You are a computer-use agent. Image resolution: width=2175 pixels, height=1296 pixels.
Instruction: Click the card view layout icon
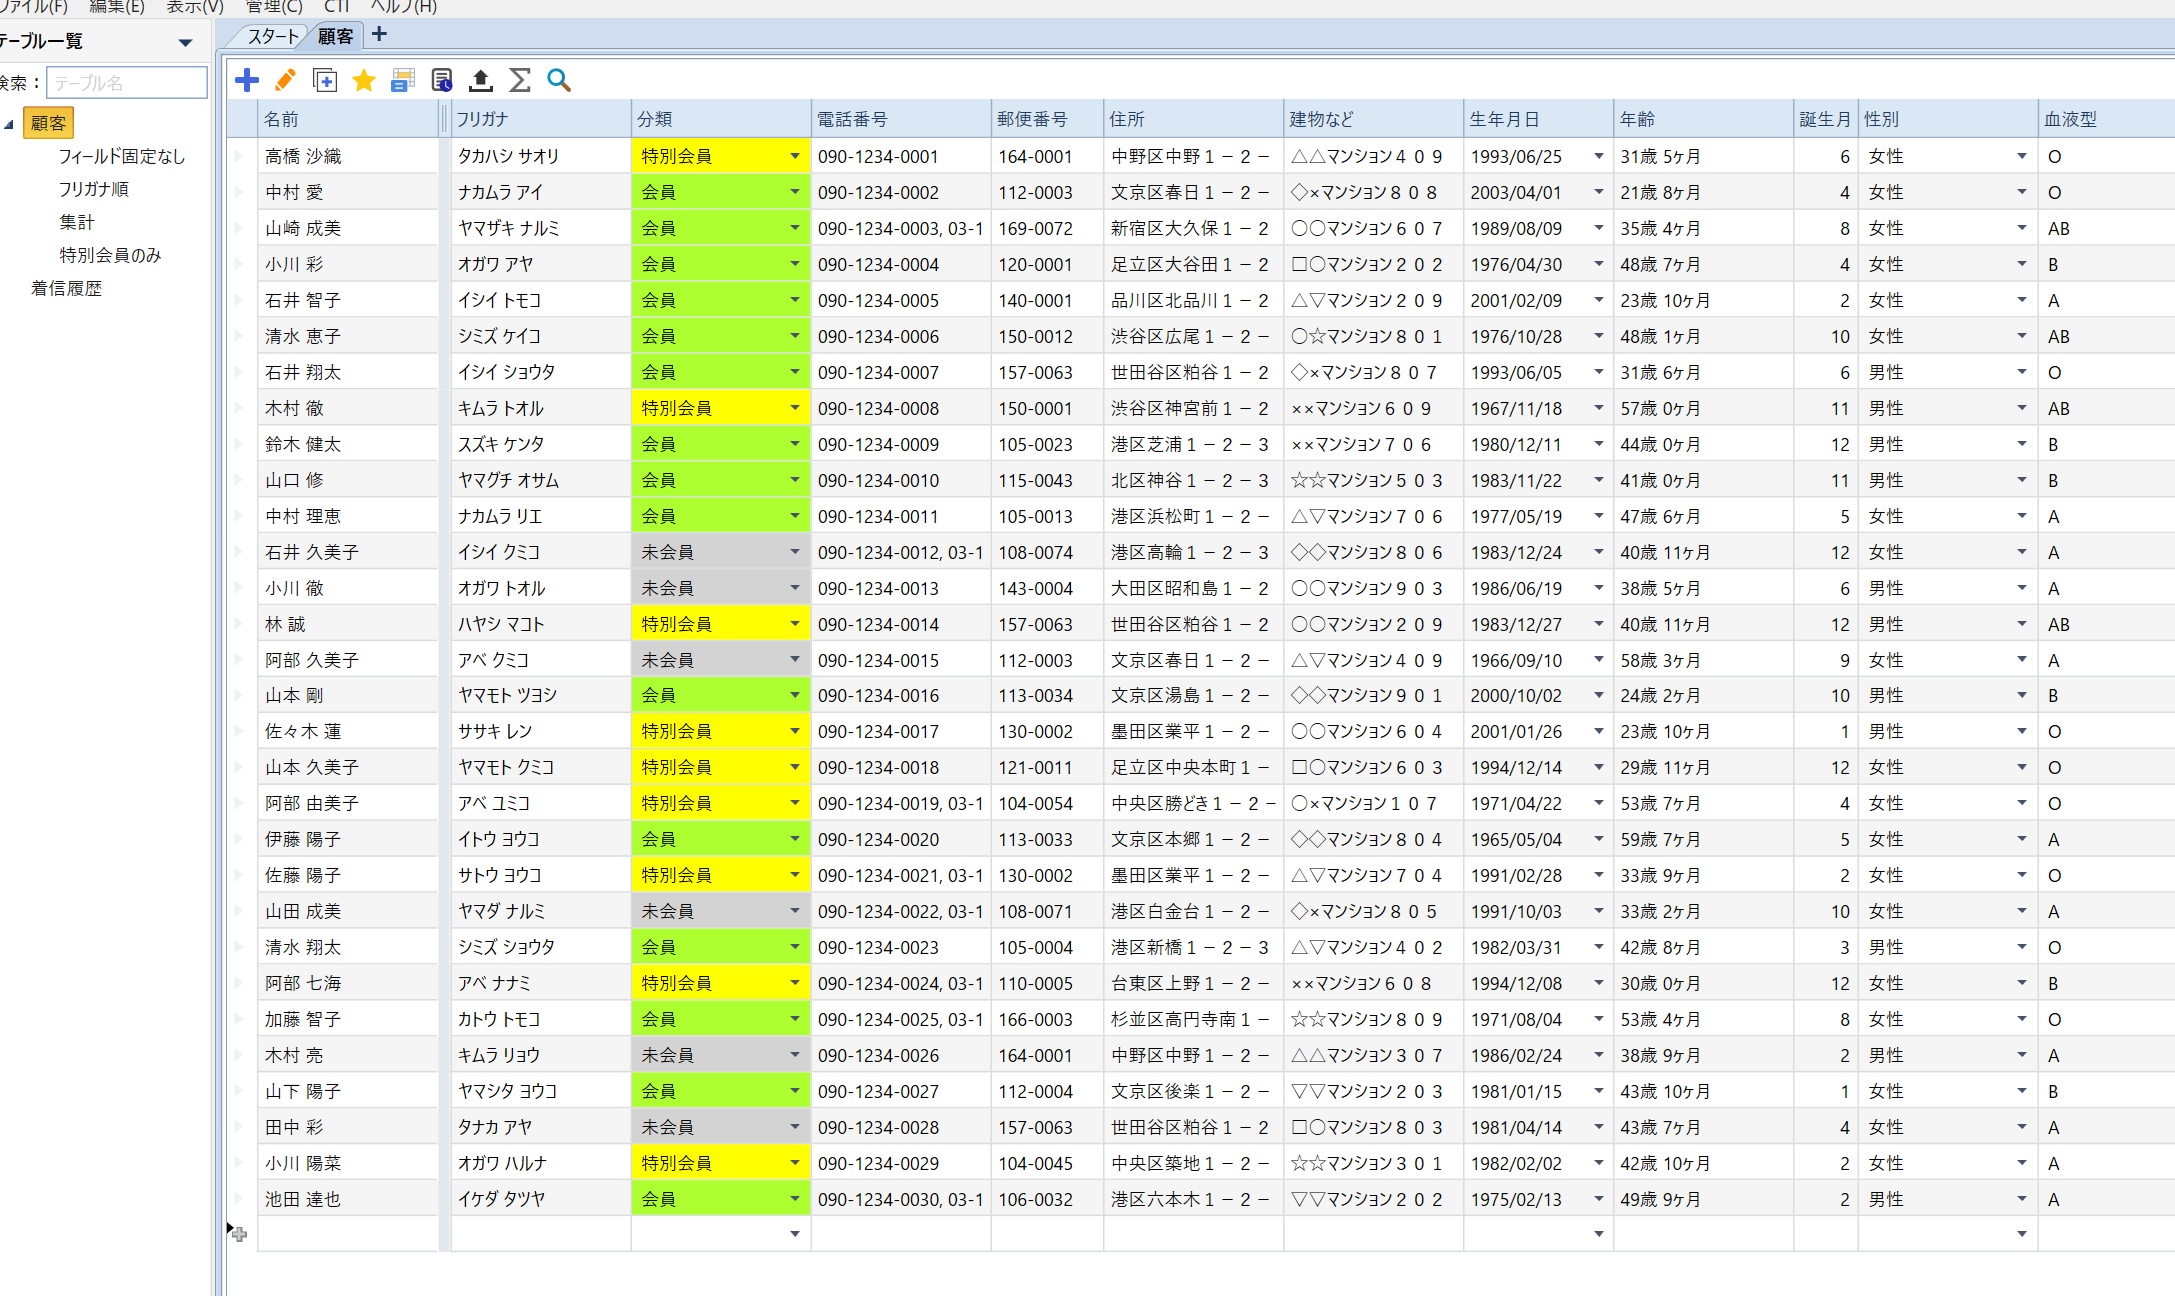click(403, 80)
